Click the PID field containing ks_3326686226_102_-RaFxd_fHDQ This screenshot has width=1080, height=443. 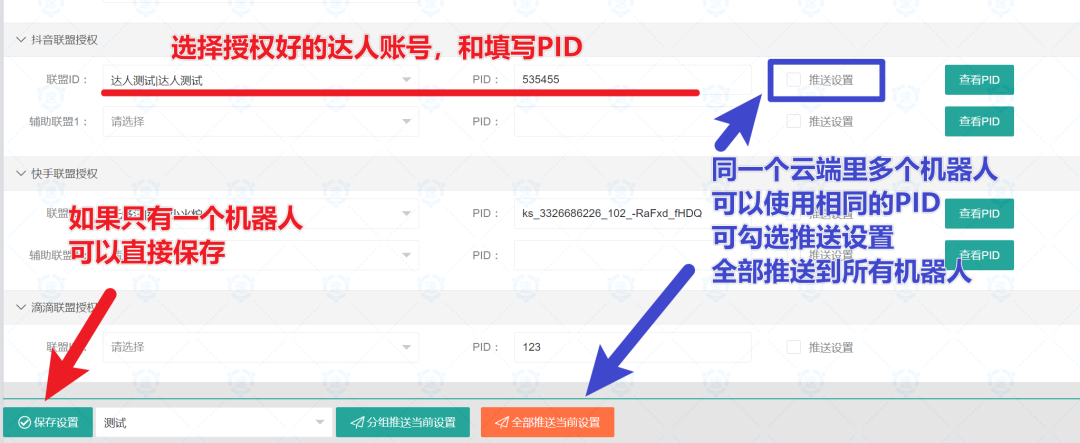[632, 214]
